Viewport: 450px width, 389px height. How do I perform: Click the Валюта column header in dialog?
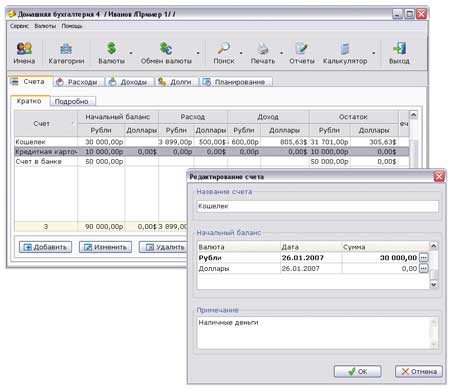[x=238, y=247]
